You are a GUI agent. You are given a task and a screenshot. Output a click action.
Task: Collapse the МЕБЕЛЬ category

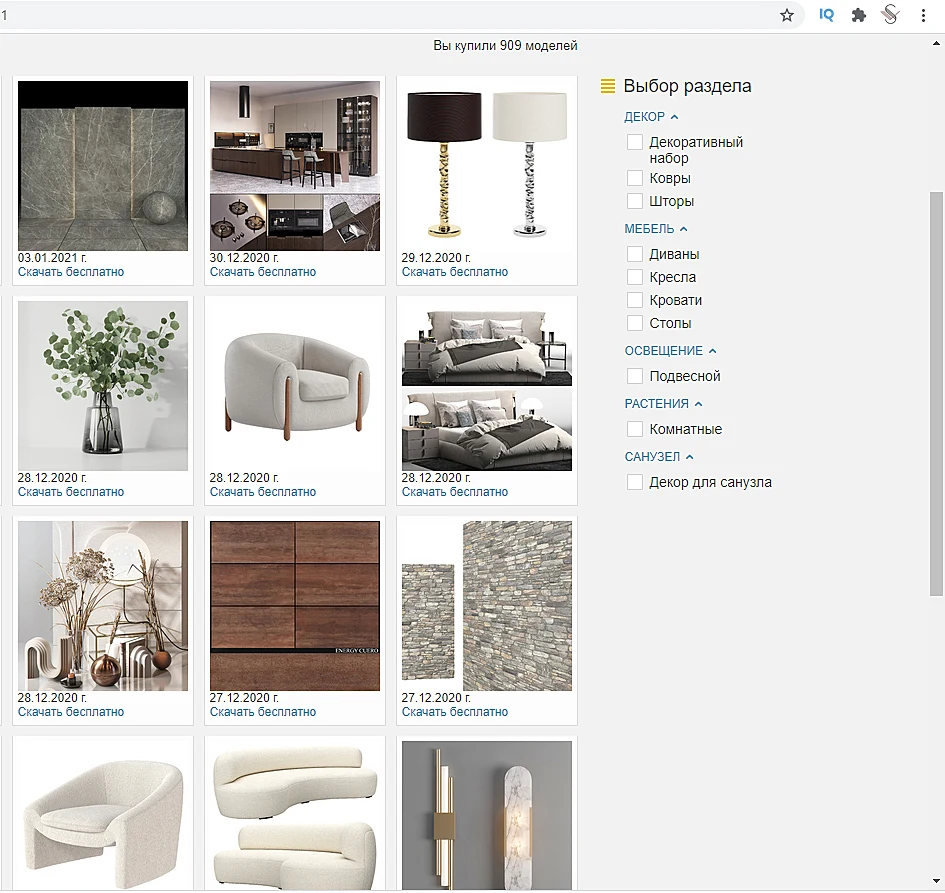[656, 229]
